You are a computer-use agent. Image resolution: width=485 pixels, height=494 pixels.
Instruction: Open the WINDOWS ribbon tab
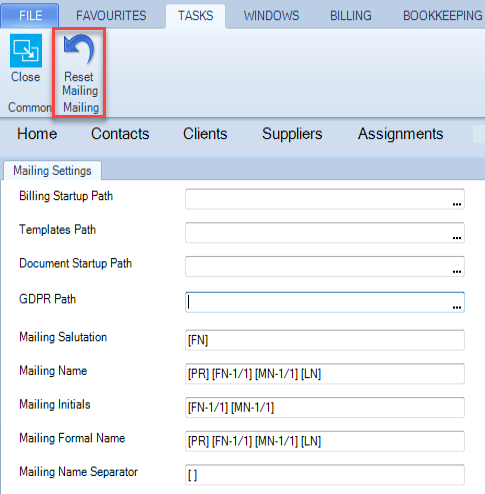coord(271,16)
